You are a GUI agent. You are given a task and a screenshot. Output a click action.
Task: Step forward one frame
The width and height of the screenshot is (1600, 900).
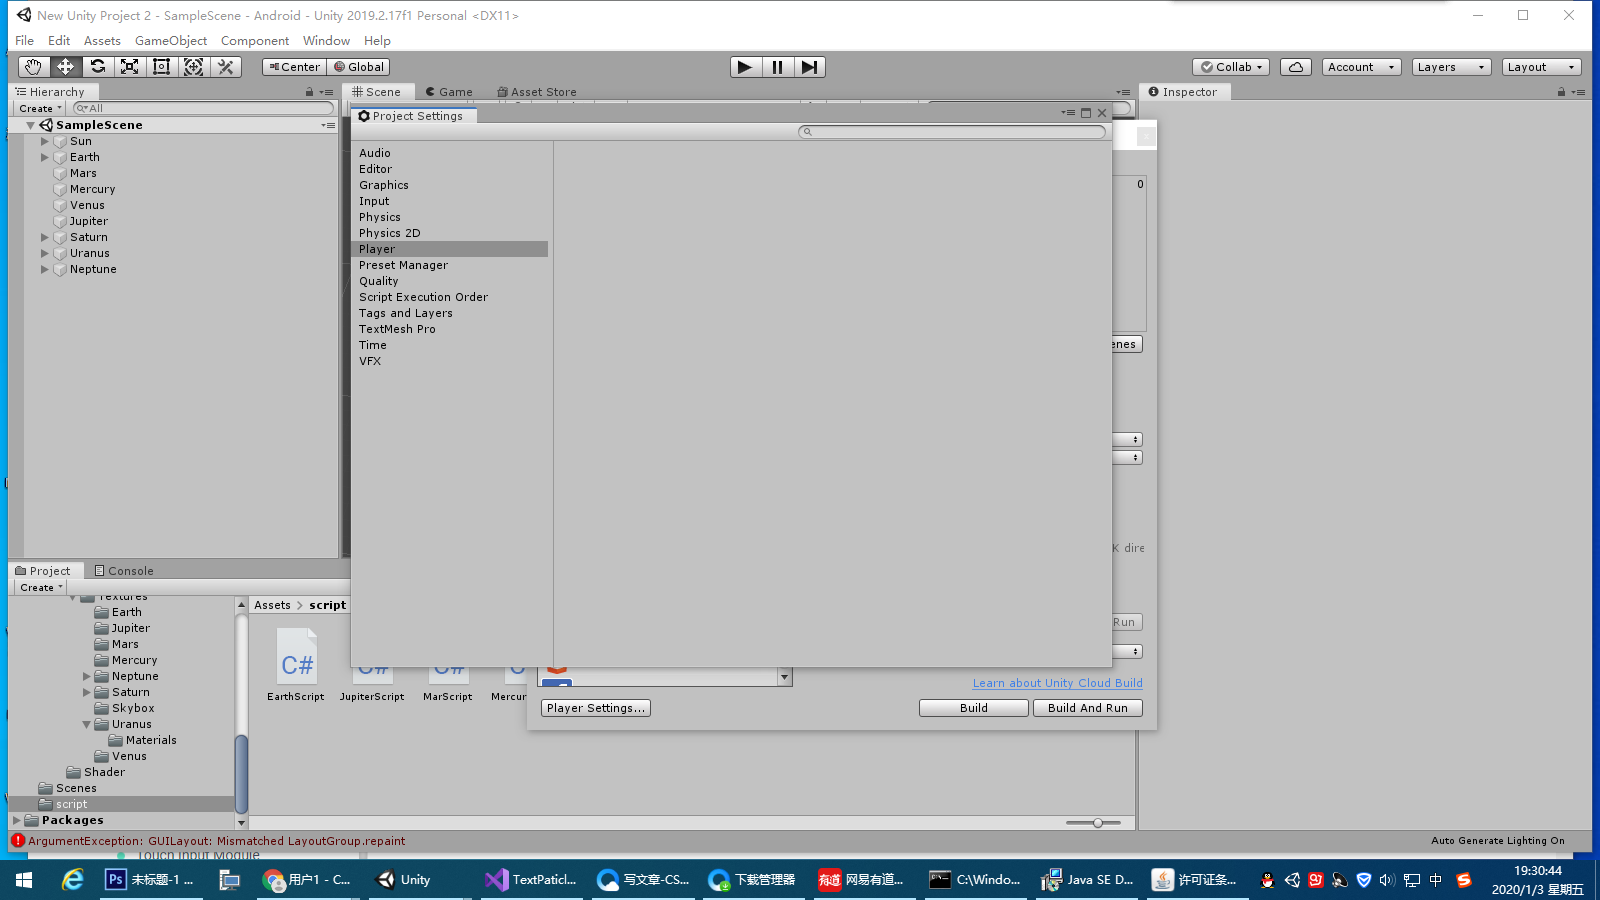(x=809, y=67)
